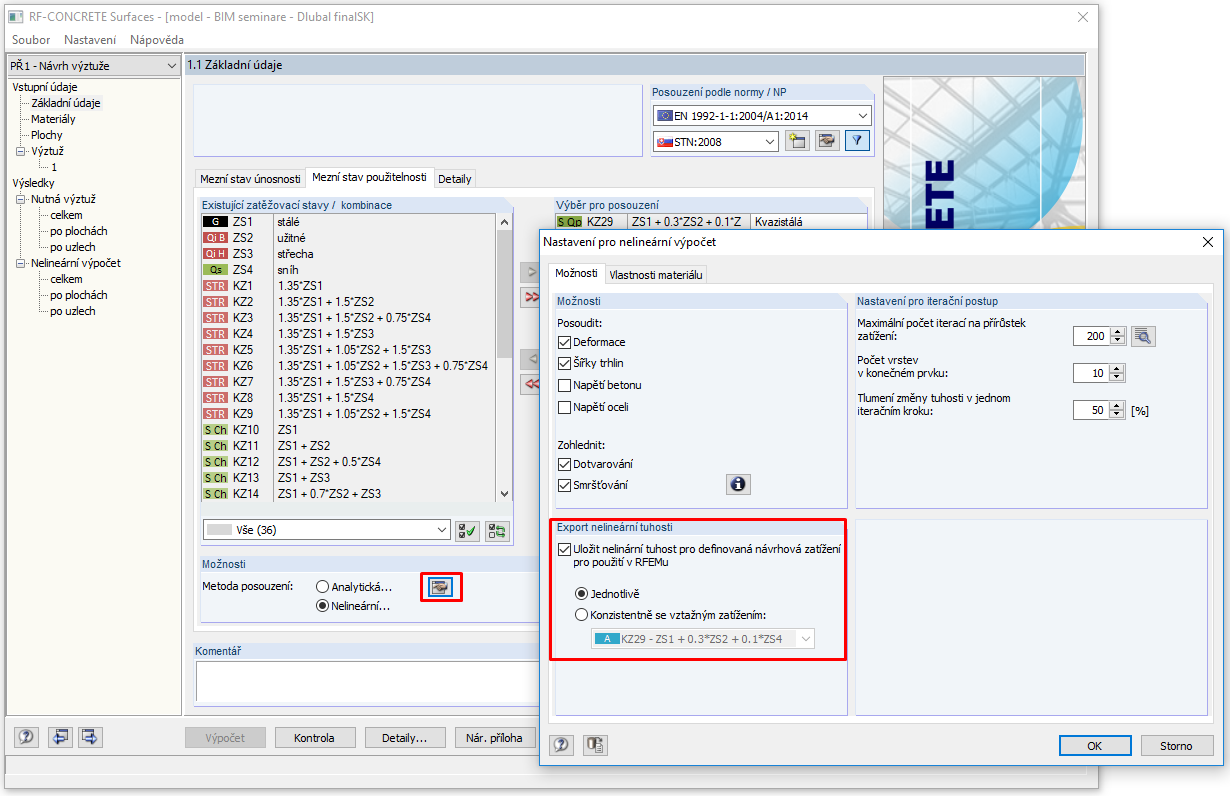Click the Storno button

click(1176, 746)
